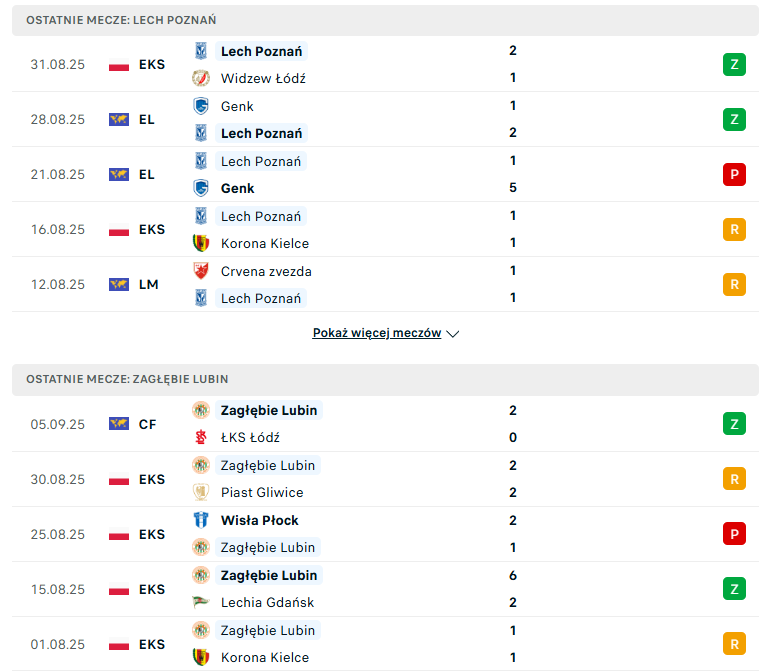Image resolution: width=765 pixels, height=672 pixels.
Task: Select the Ostatnie mecze: Zagłębie Lubin header
Action: [x=385, y=379]
